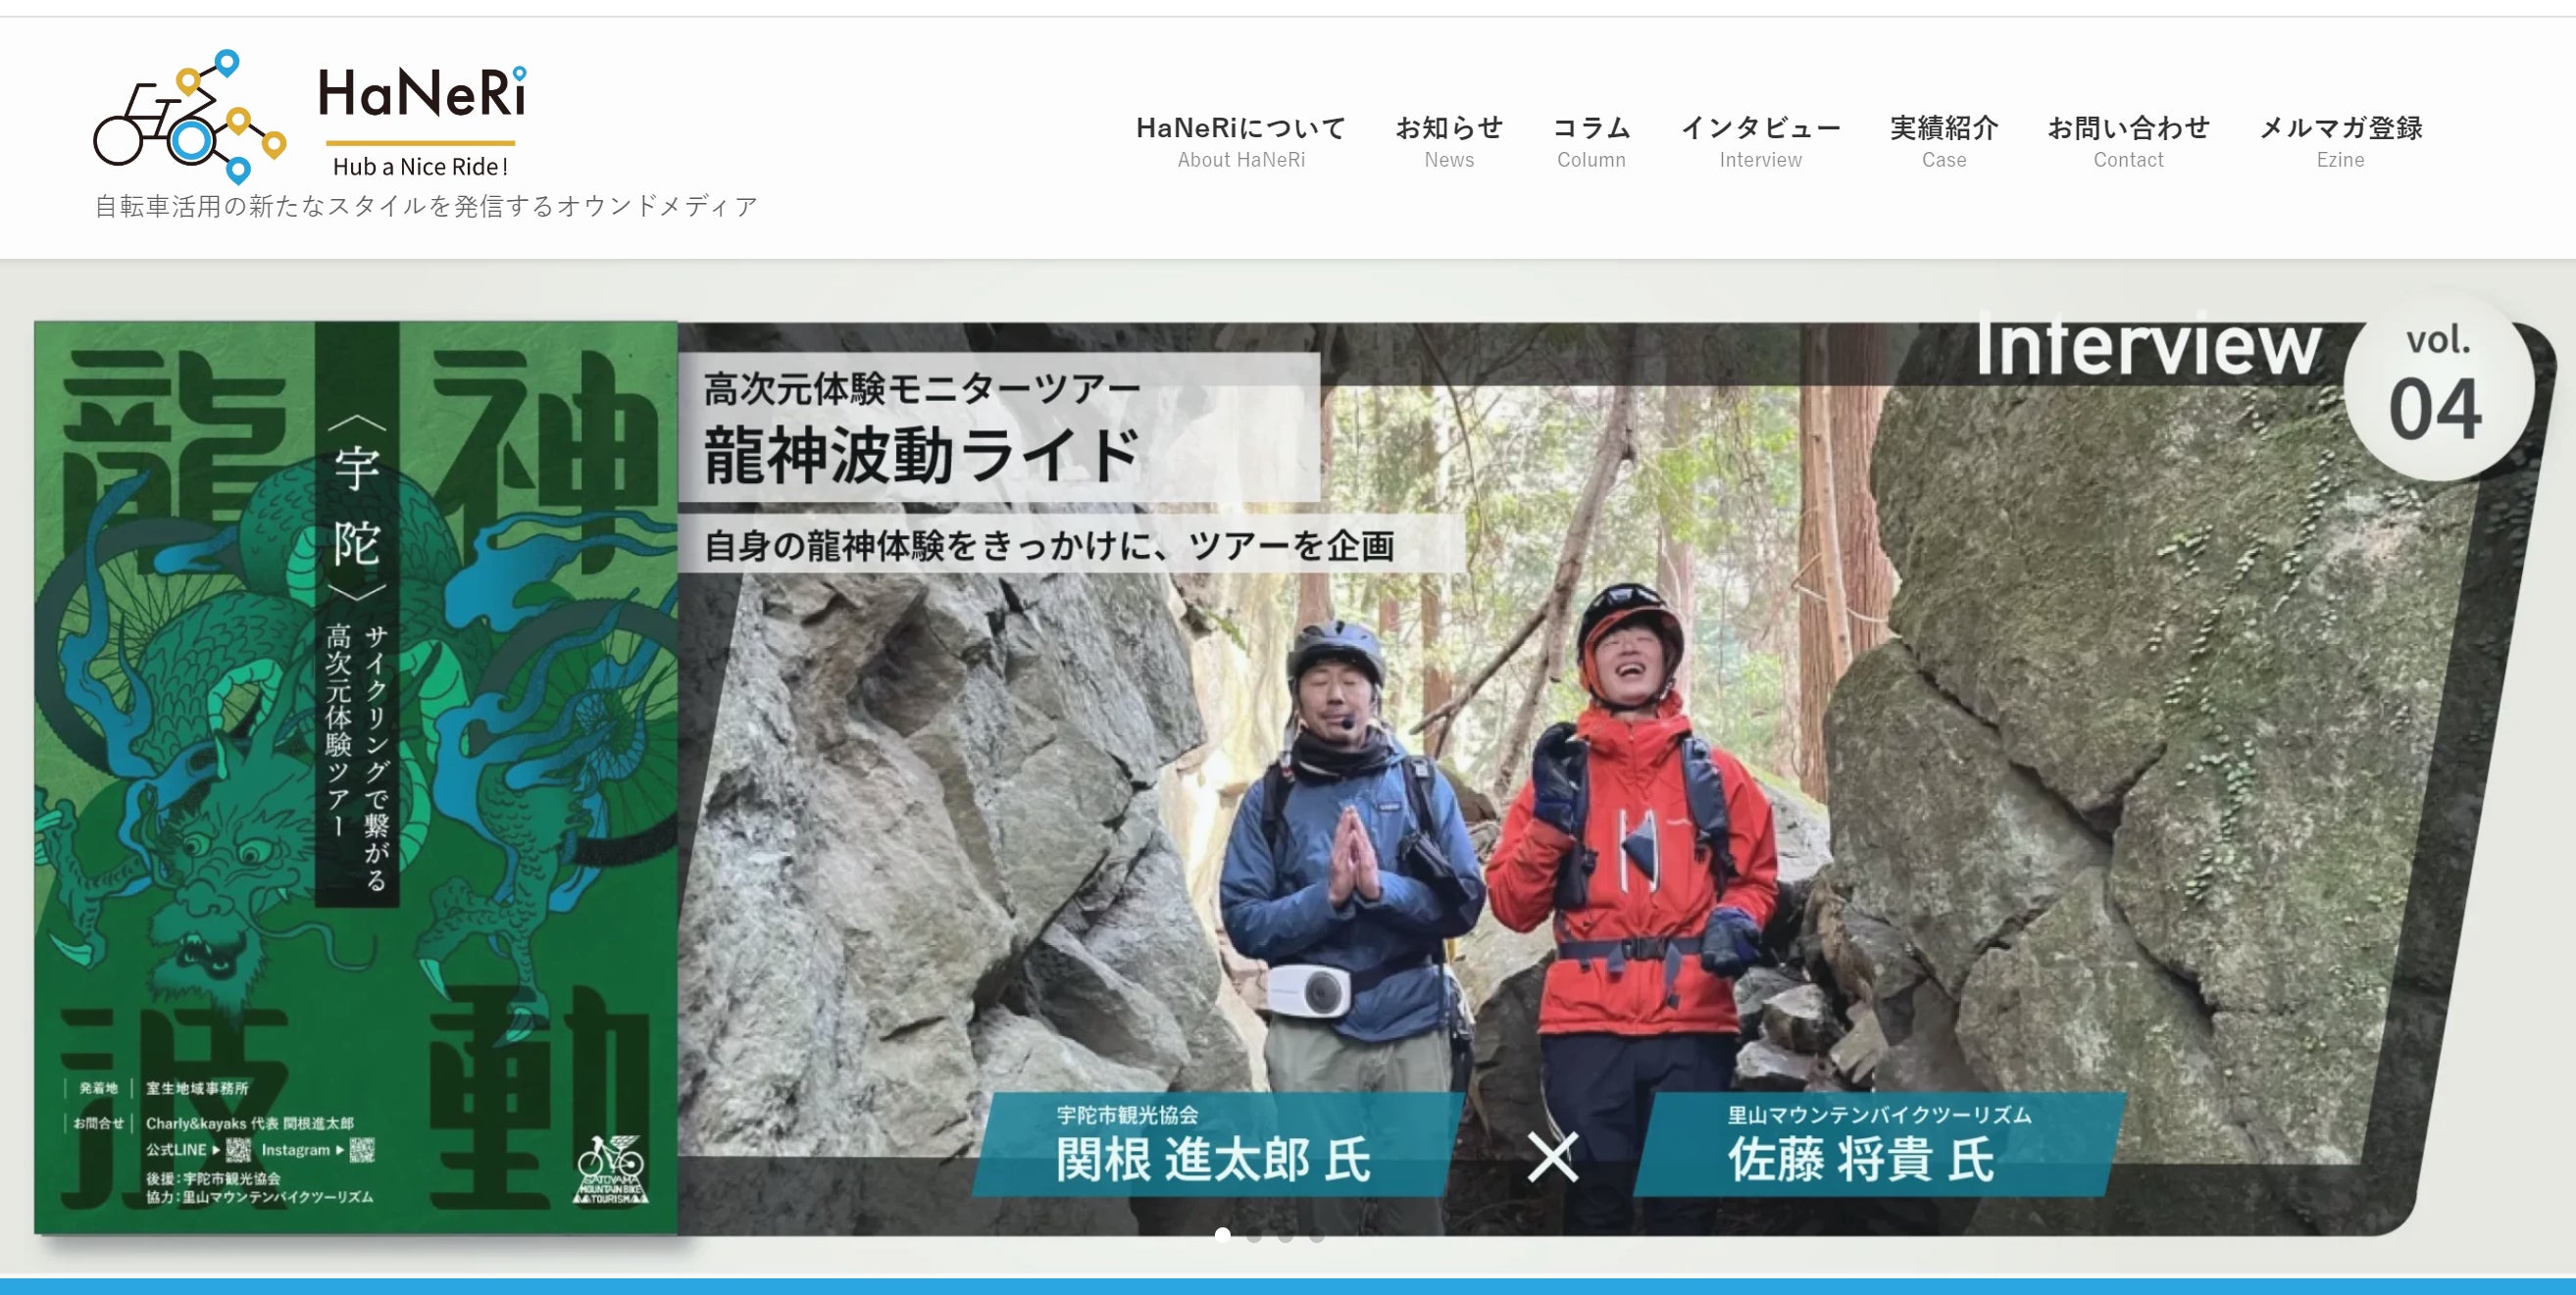
Task: Open お問い合わせ Contact page
Action: [2128, 141]
